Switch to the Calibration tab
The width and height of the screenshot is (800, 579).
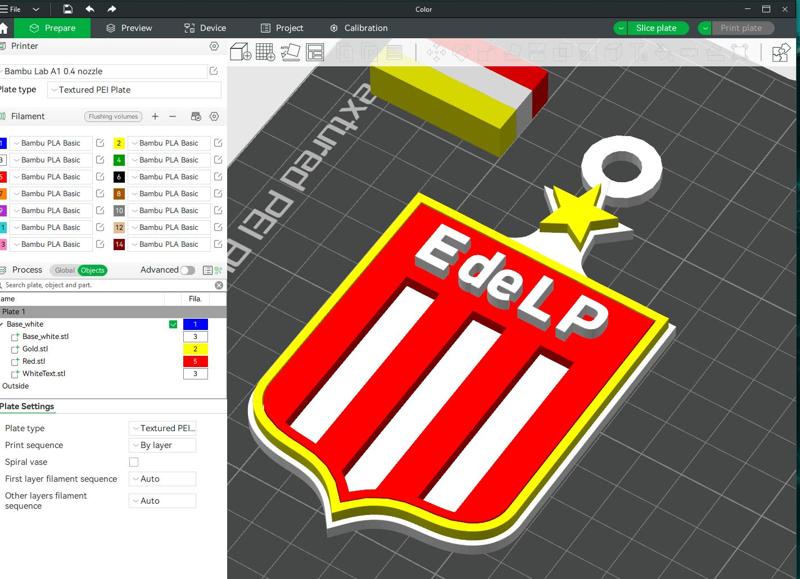[x=359, y=28]
